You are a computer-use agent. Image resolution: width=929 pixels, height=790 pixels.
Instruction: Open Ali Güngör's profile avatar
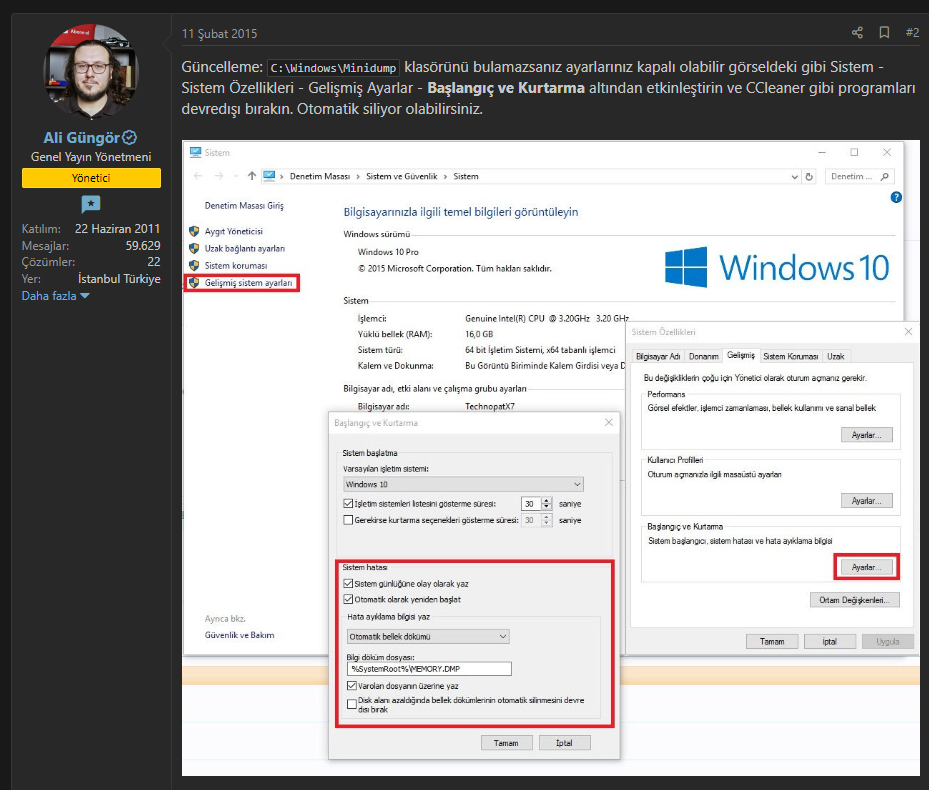(x=91, y=71)
